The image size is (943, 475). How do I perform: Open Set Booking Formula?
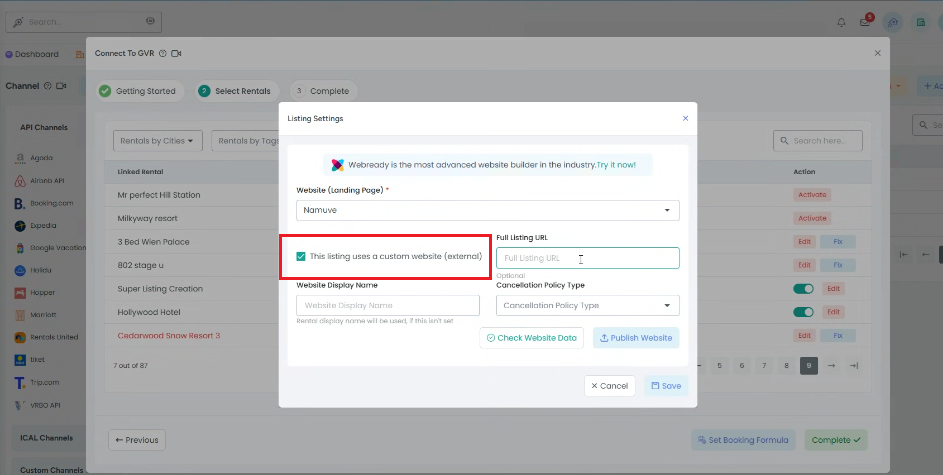point(743,440)
